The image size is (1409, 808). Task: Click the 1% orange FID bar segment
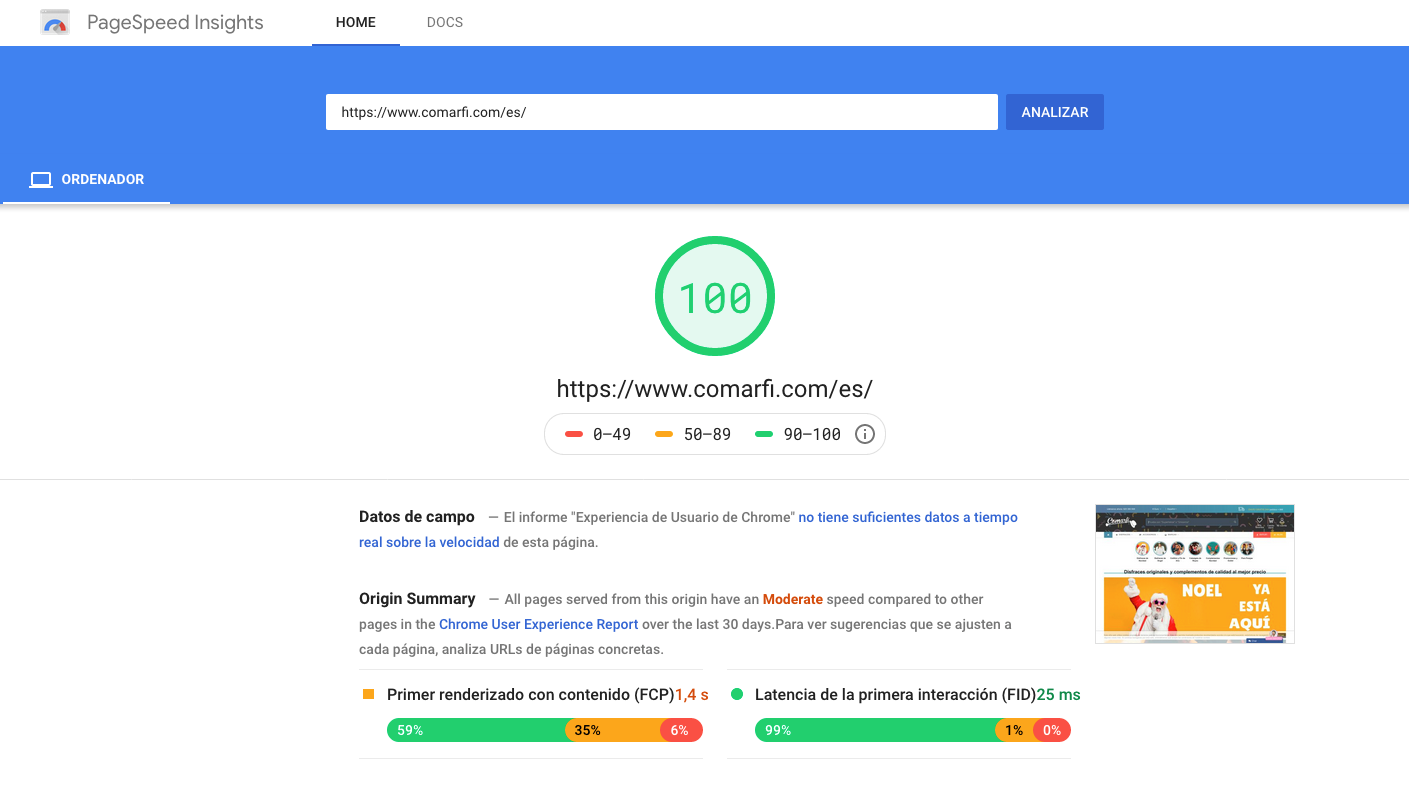coord(1014,730)
